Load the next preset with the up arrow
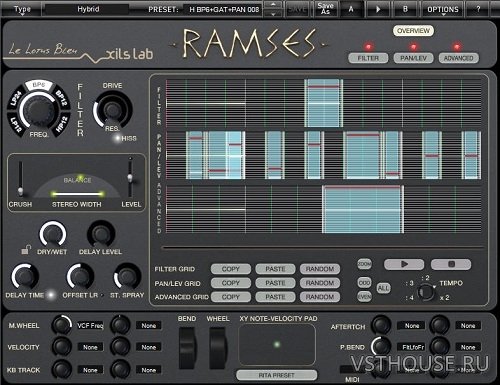This screenshot has height=385, width=500. click(273, 4)
